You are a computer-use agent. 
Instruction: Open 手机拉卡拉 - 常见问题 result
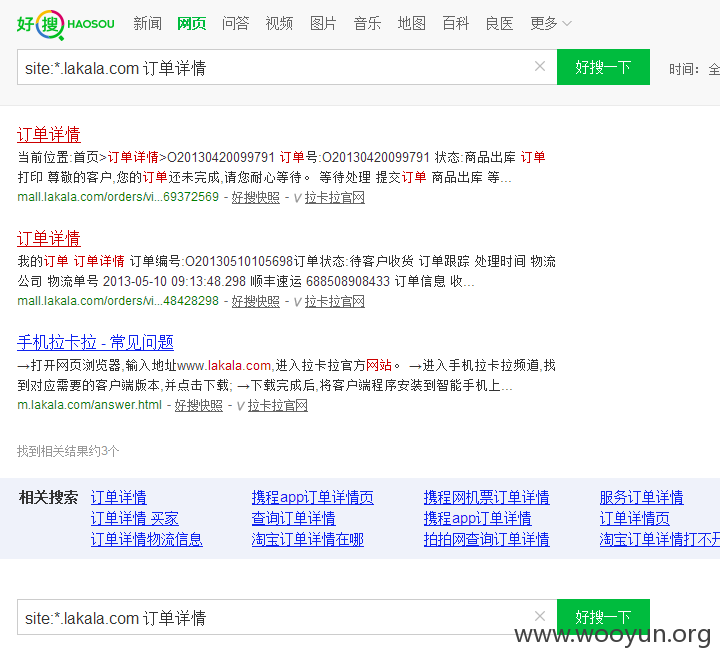point(96,343)
